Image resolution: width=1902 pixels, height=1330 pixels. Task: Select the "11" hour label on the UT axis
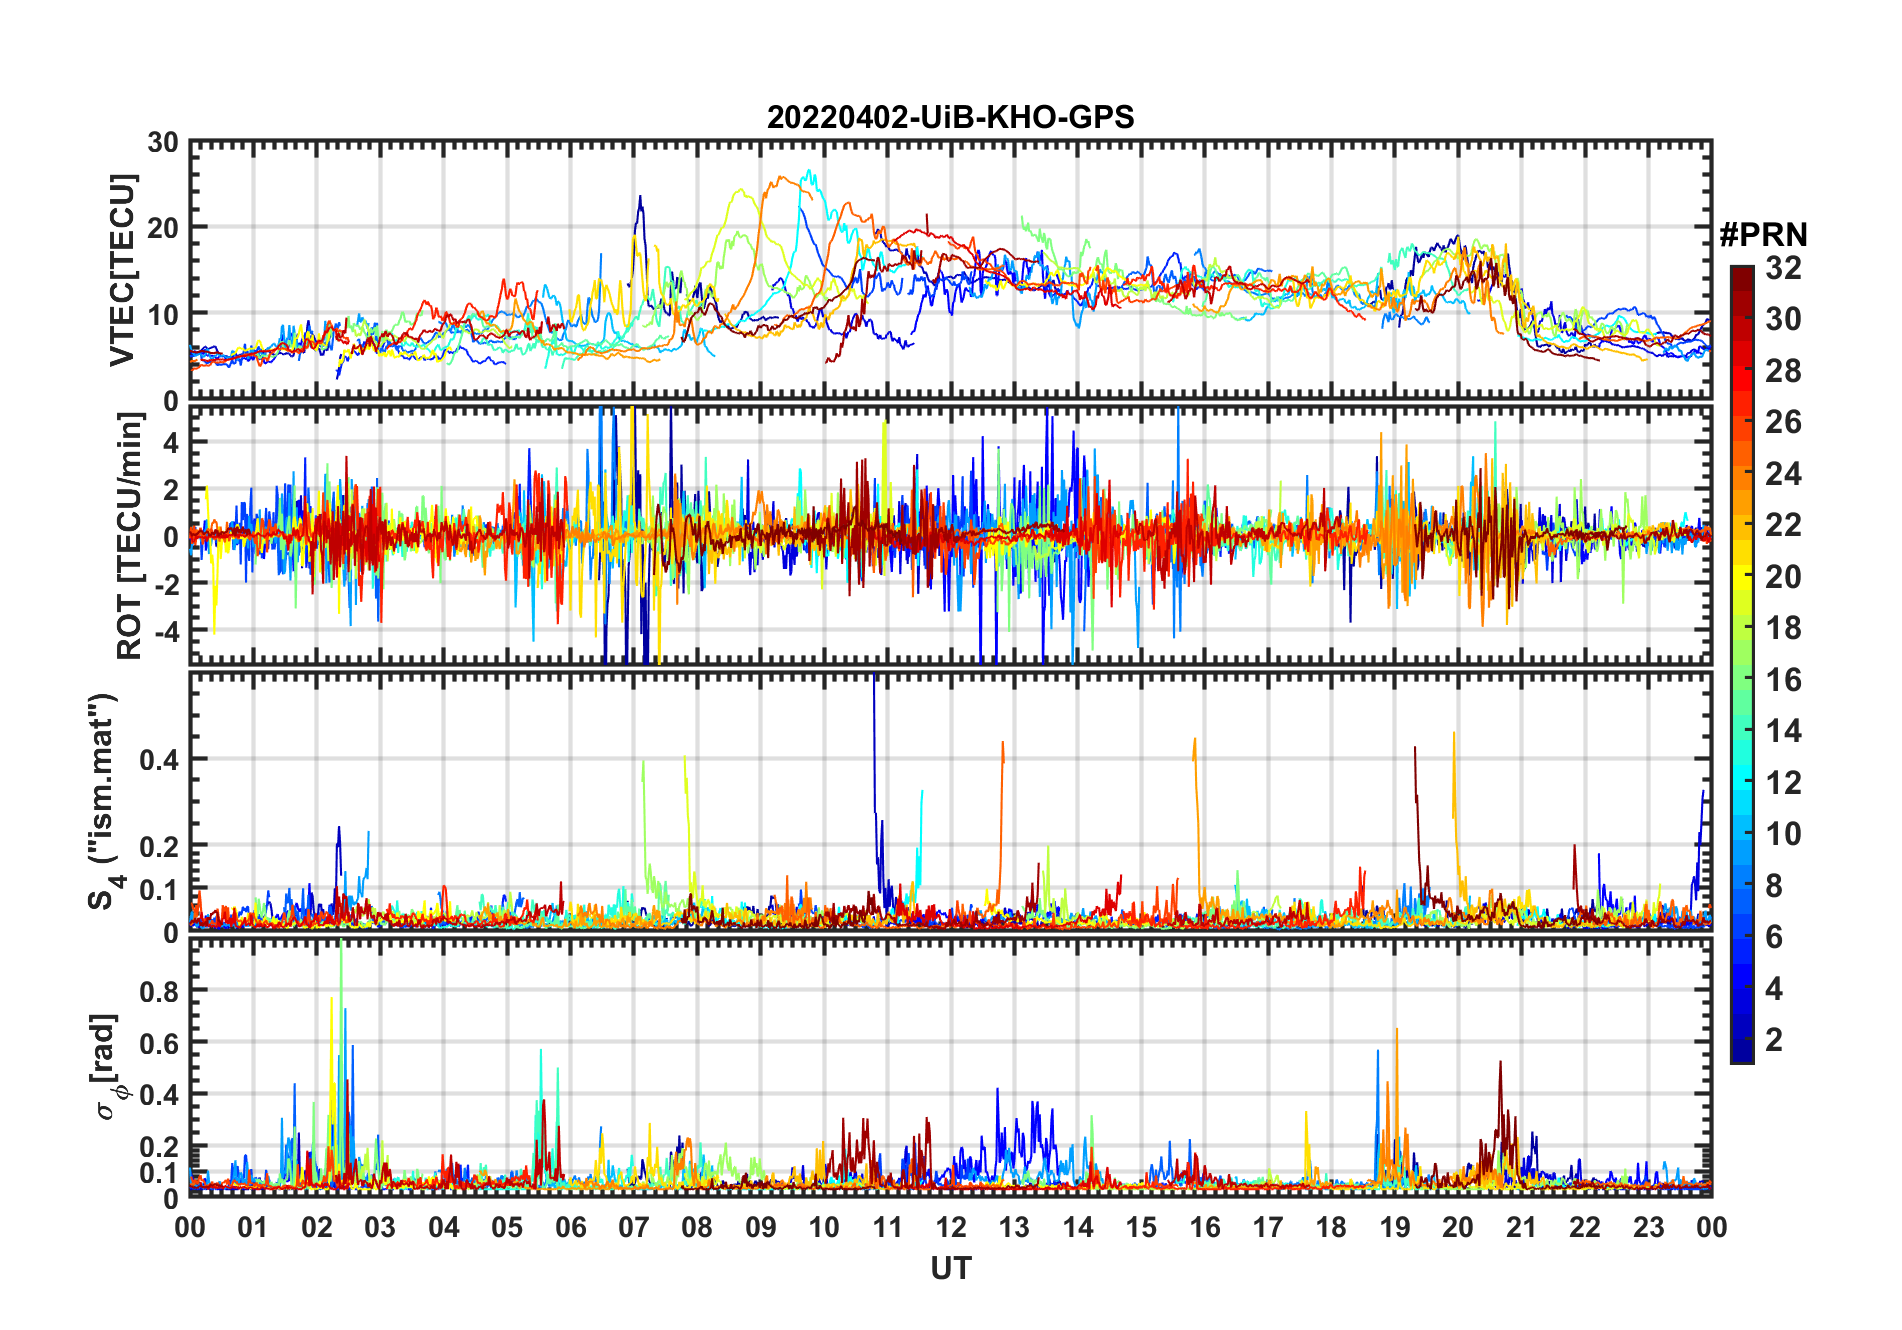coord(888,1227)
